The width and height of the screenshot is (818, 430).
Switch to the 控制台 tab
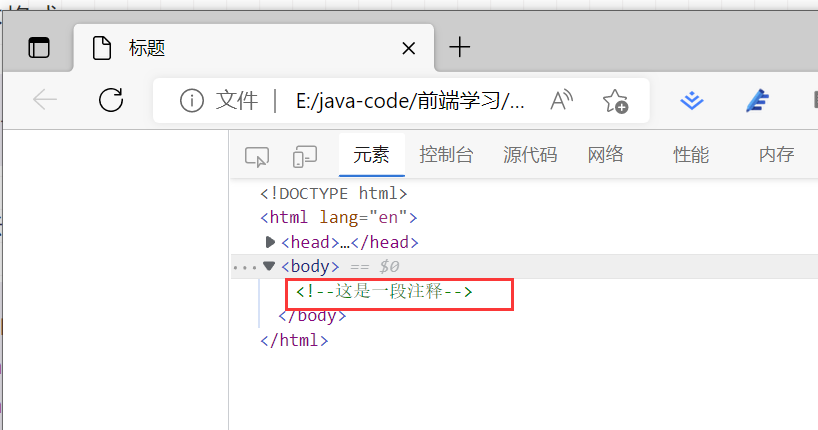click(446, 155)
